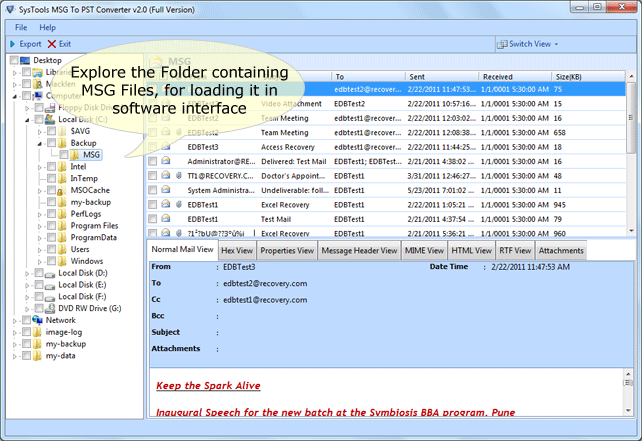Switch to the HTML View tab
This screenshot has height=441, width=642.
coord(471,251)
